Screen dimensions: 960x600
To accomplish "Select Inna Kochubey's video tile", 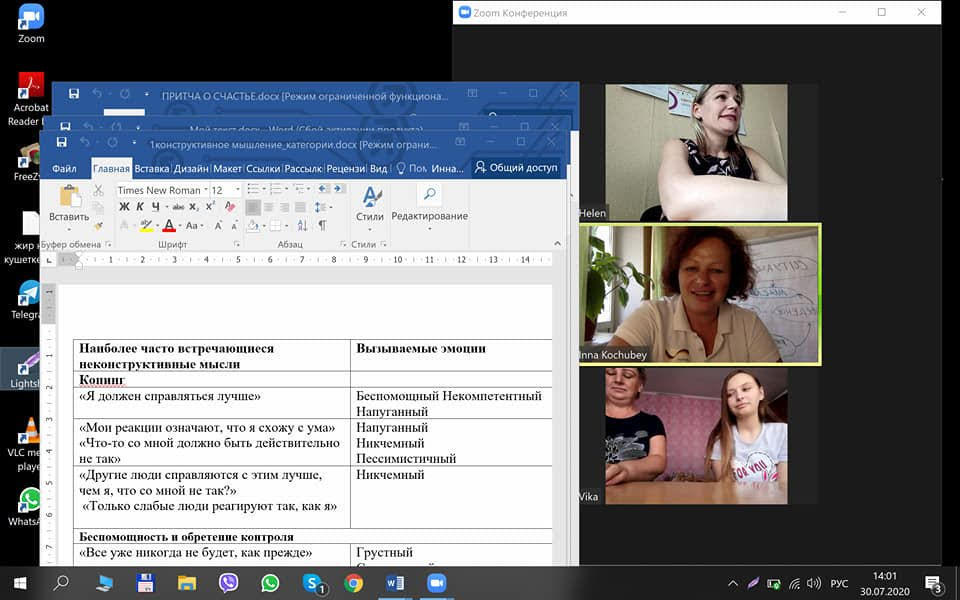I will [x=699, y=294].
